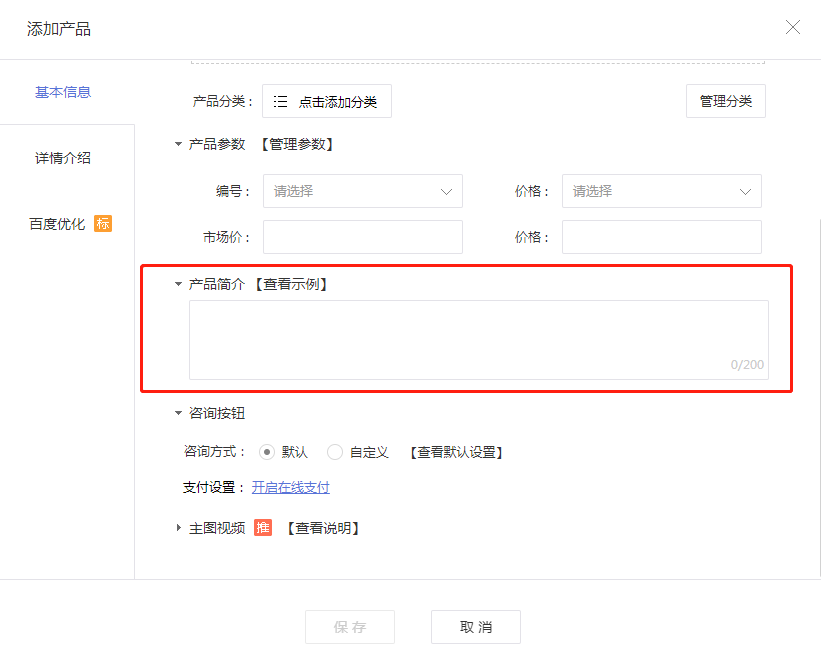Click the 价格 text input field
Viewport: 821px width, 659px height.
coord(662,237)
